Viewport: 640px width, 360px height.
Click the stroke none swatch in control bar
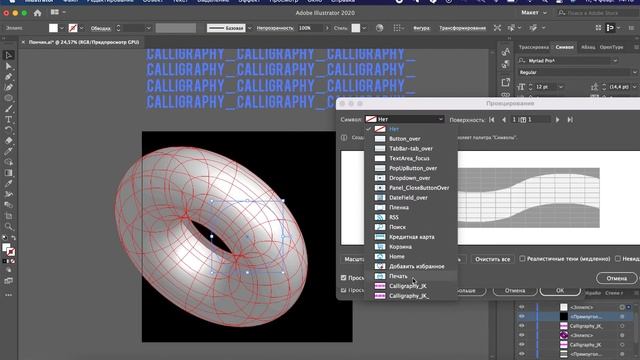point(73,28)
